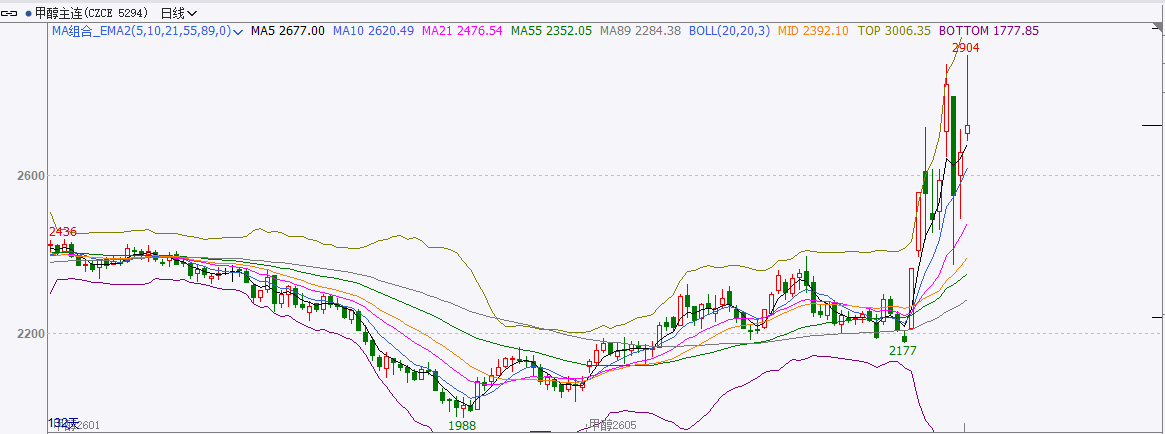
Task: Click the 2436 price marker at left
Action: 63,232
